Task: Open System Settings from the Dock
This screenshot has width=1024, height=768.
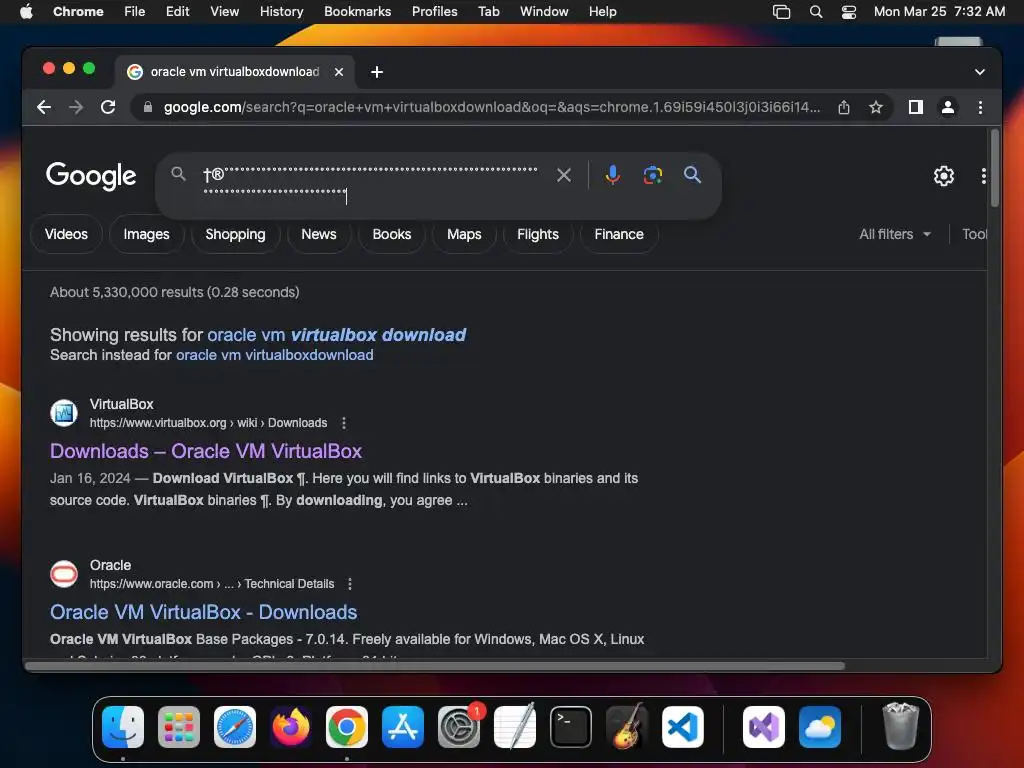Action: pos(458,727)
